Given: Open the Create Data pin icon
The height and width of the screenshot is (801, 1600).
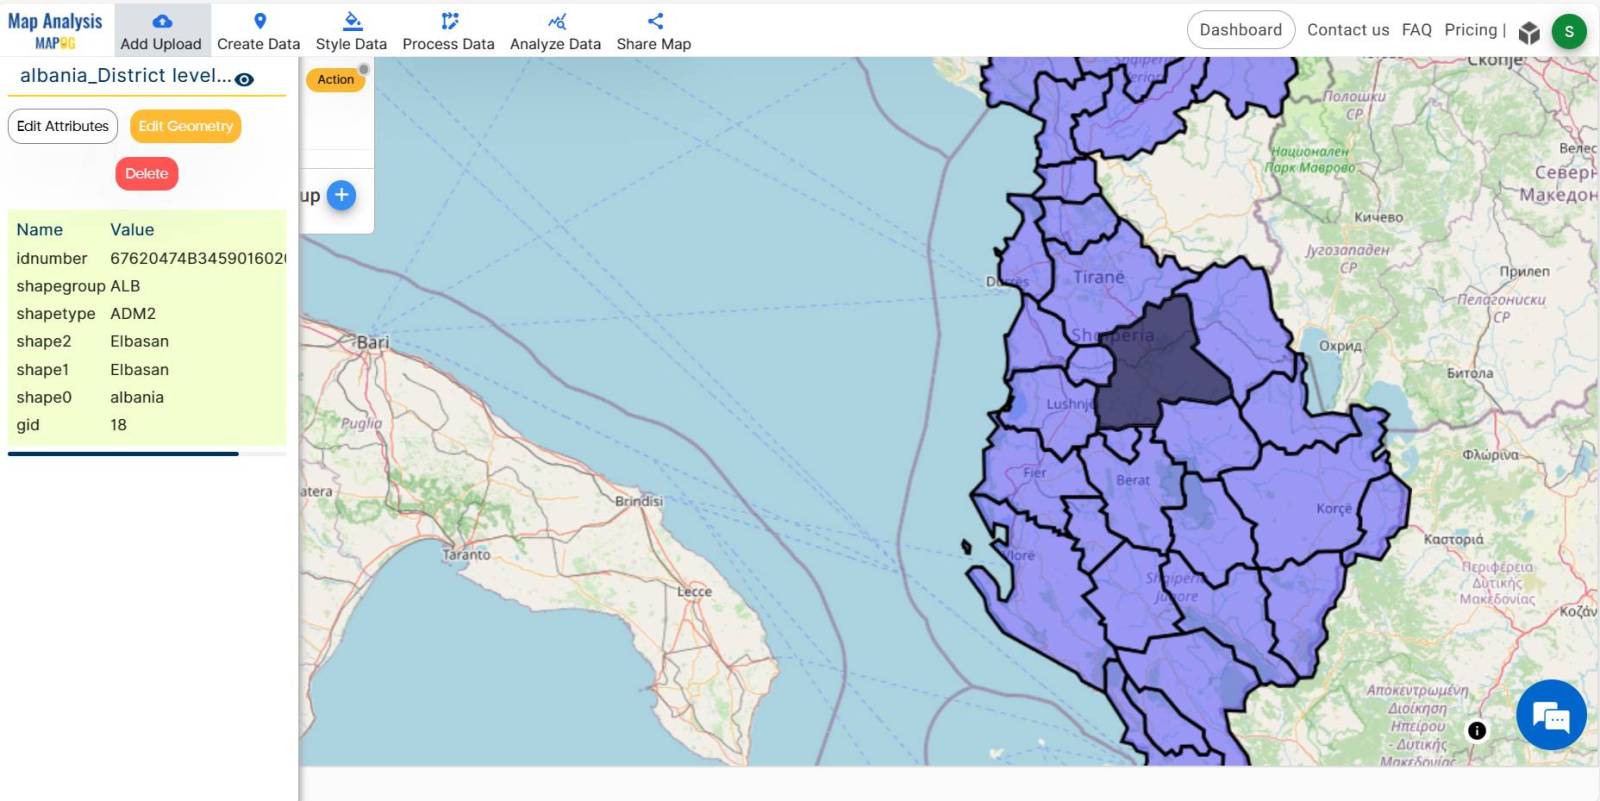Looking at the screenshot, I should tap(259, 21).
